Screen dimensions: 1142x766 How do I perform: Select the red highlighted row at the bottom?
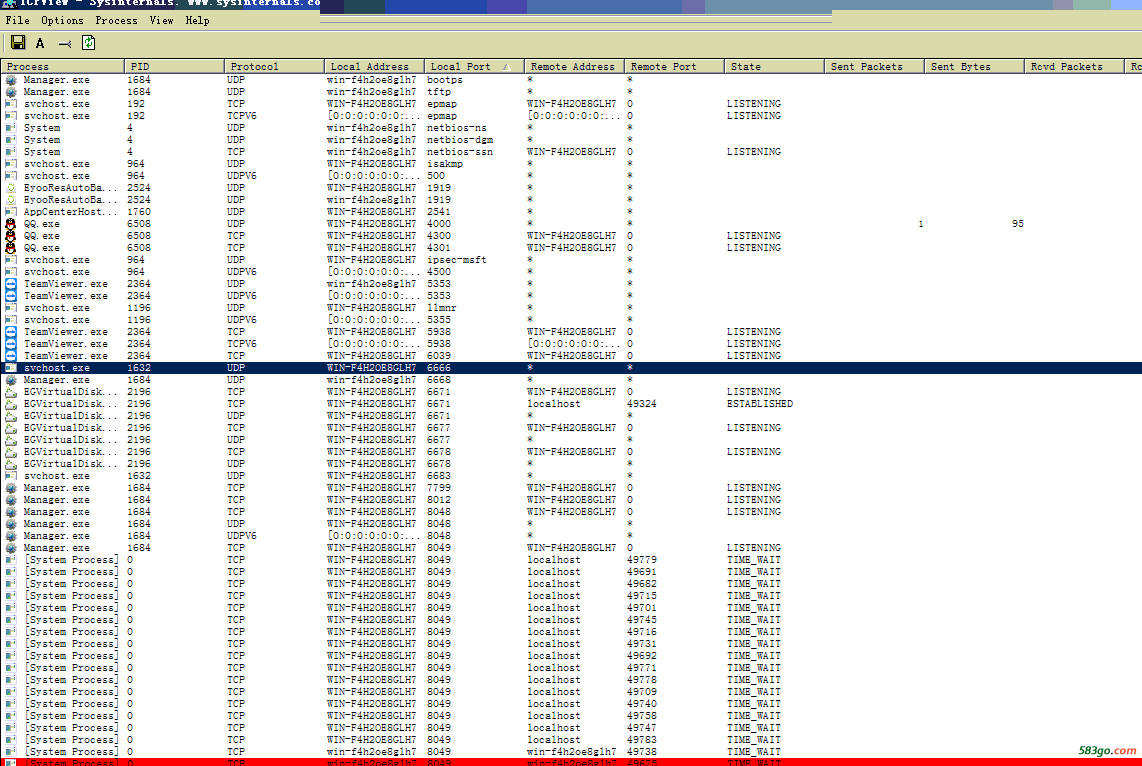[x=400, y=762]
